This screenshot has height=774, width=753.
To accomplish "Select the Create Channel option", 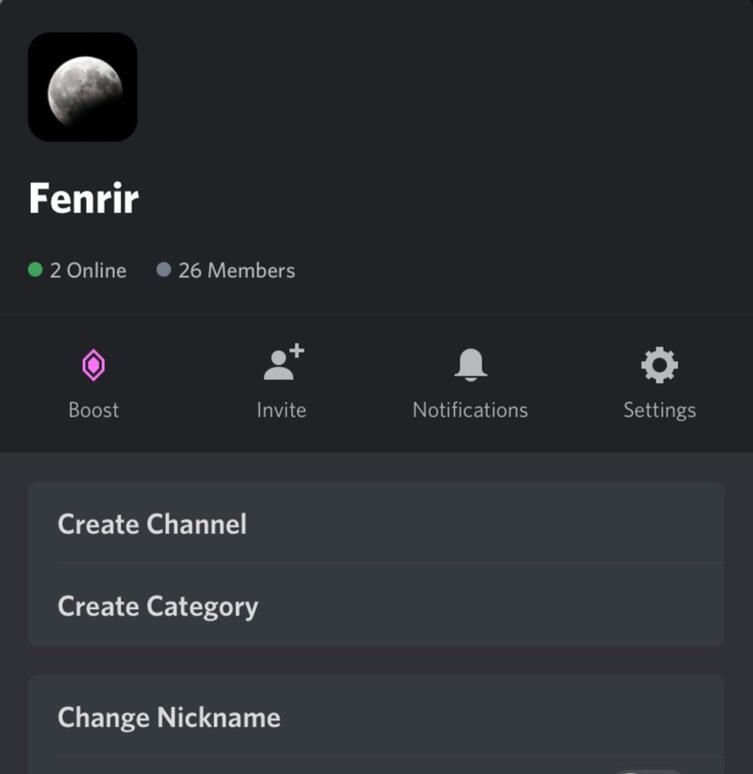I will pyautogui.click(x=152, y=524).
